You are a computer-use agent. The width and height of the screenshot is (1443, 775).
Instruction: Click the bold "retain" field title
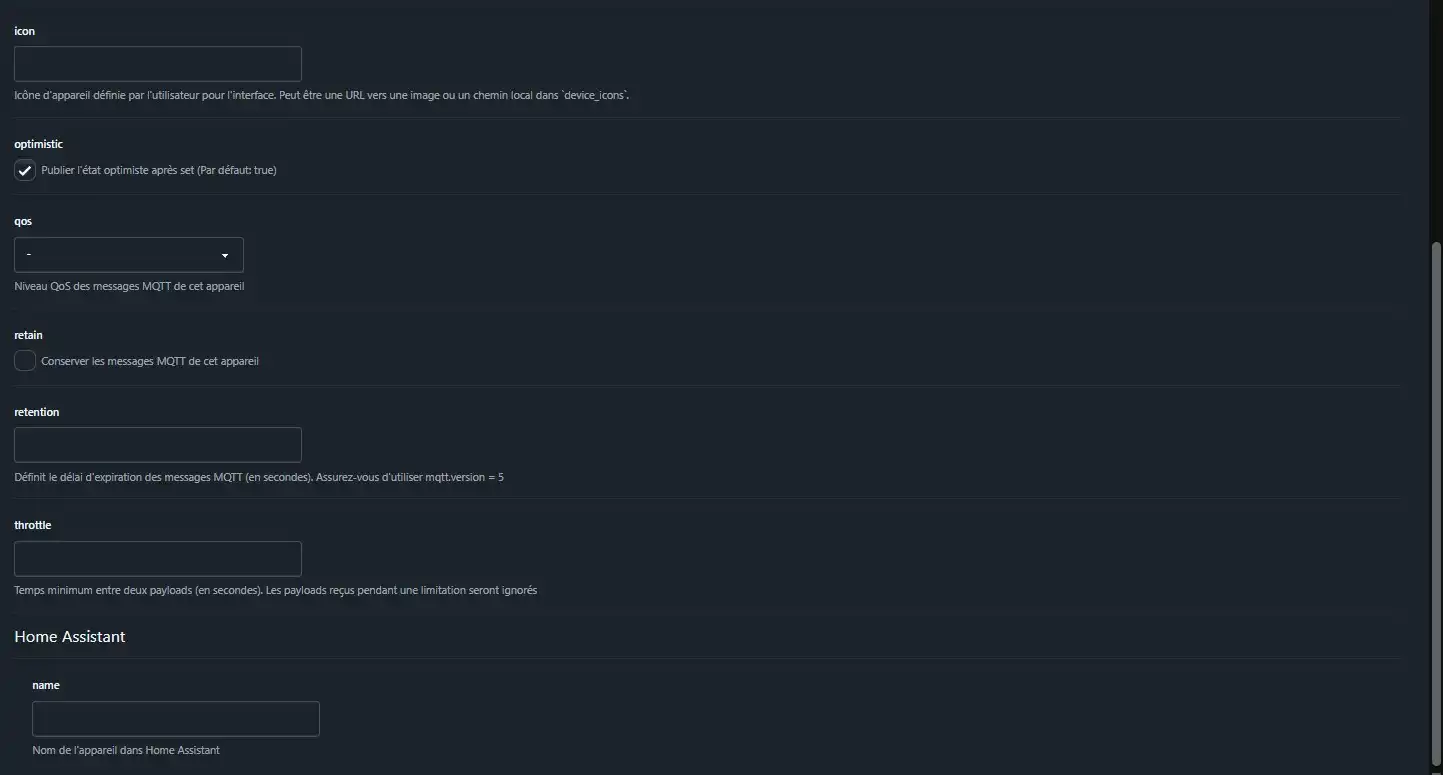click(29, 335)
